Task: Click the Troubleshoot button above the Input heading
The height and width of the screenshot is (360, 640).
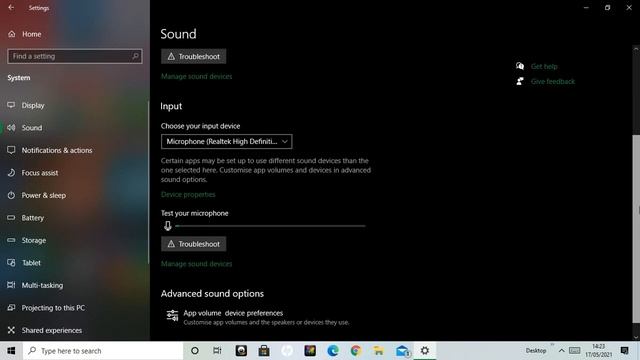Action: click(193, 56)
